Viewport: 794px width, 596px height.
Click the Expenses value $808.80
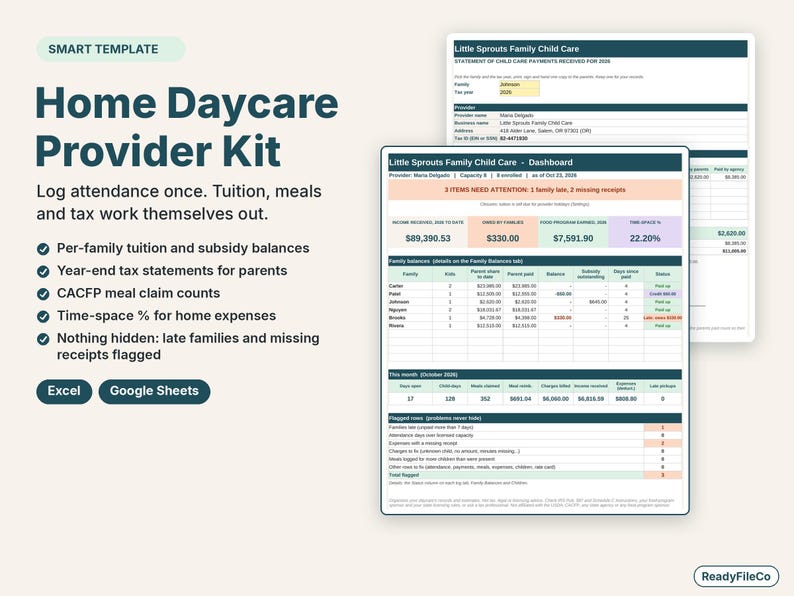(x=626, y=399)
